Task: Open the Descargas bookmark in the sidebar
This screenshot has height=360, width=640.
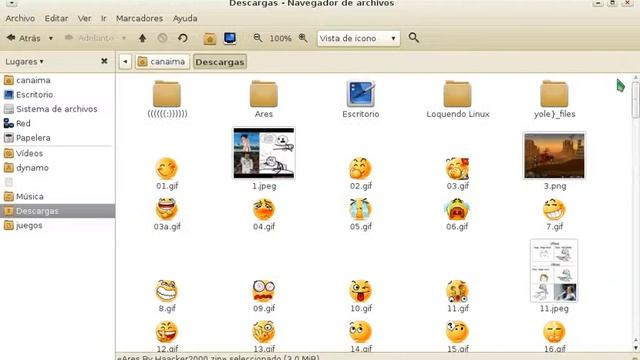Action: [x=58, y=211]
